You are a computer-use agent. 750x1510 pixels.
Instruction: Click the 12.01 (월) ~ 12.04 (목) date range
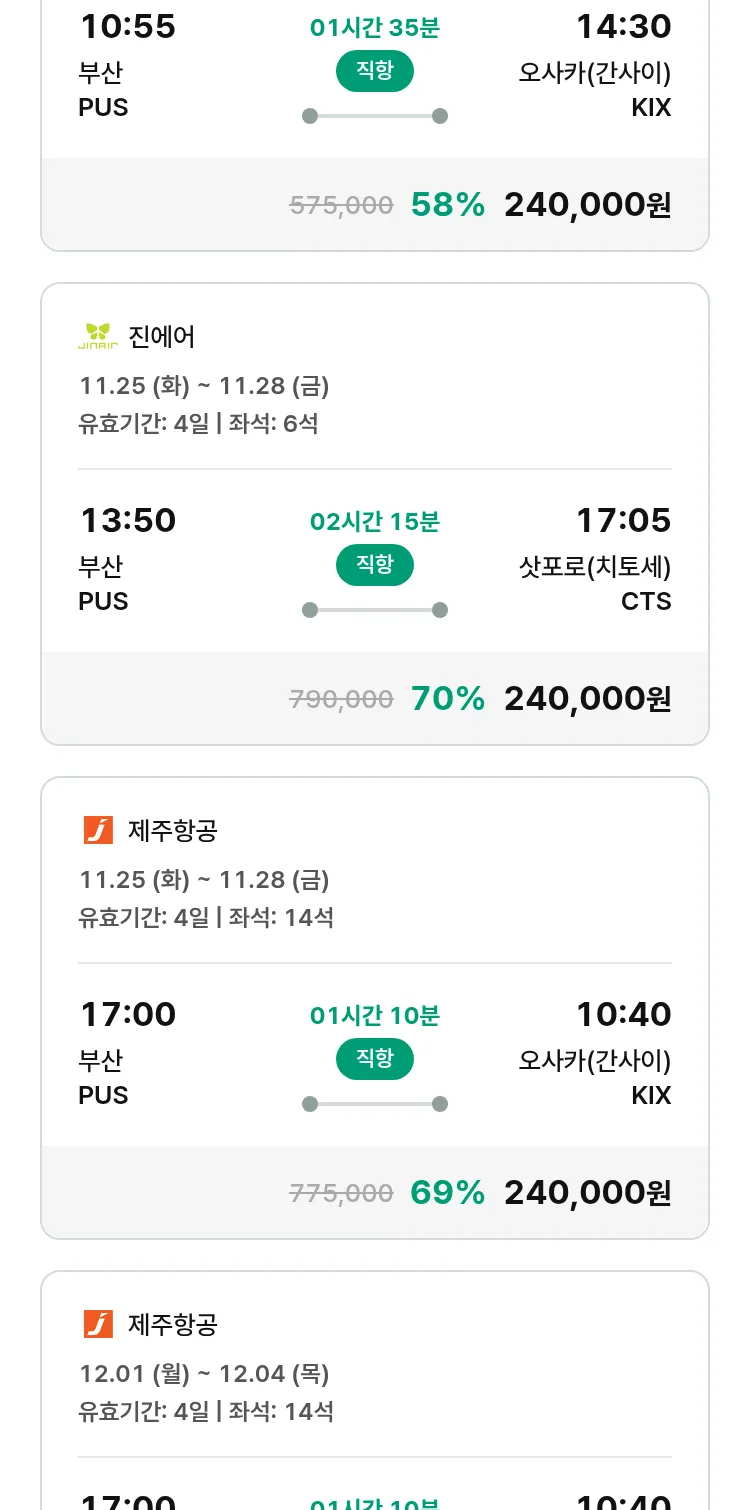click(204, 1374)
